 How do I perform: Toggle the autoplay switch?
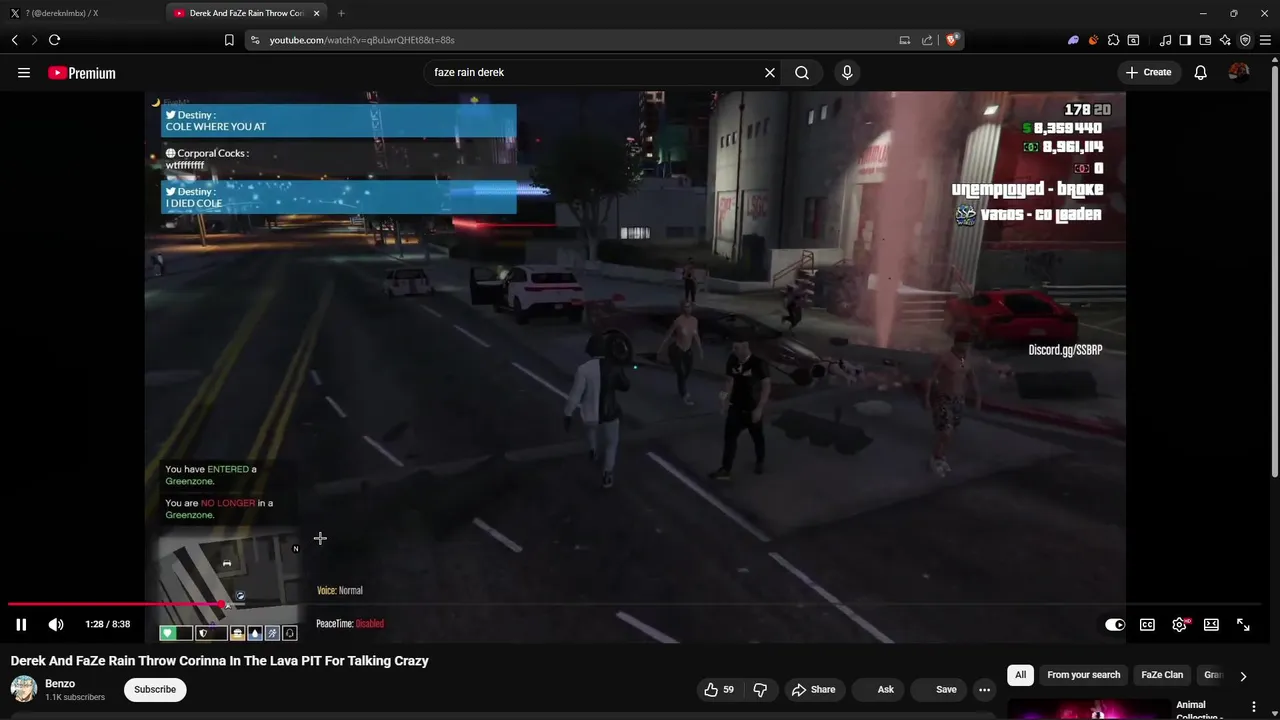(x=1115, y=624)
